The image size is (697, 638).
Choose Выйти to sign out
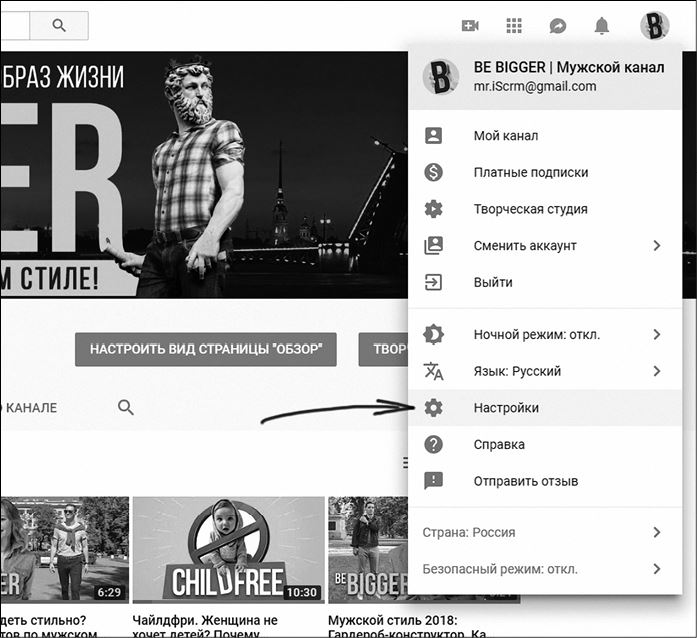(493, 282)
